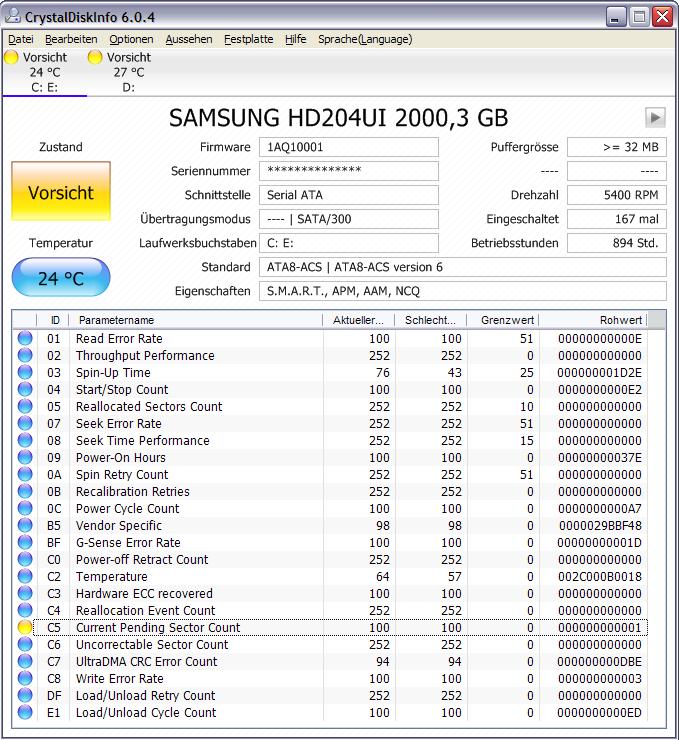
Task: Open the Festplatte menu
Action: (249, 39)
